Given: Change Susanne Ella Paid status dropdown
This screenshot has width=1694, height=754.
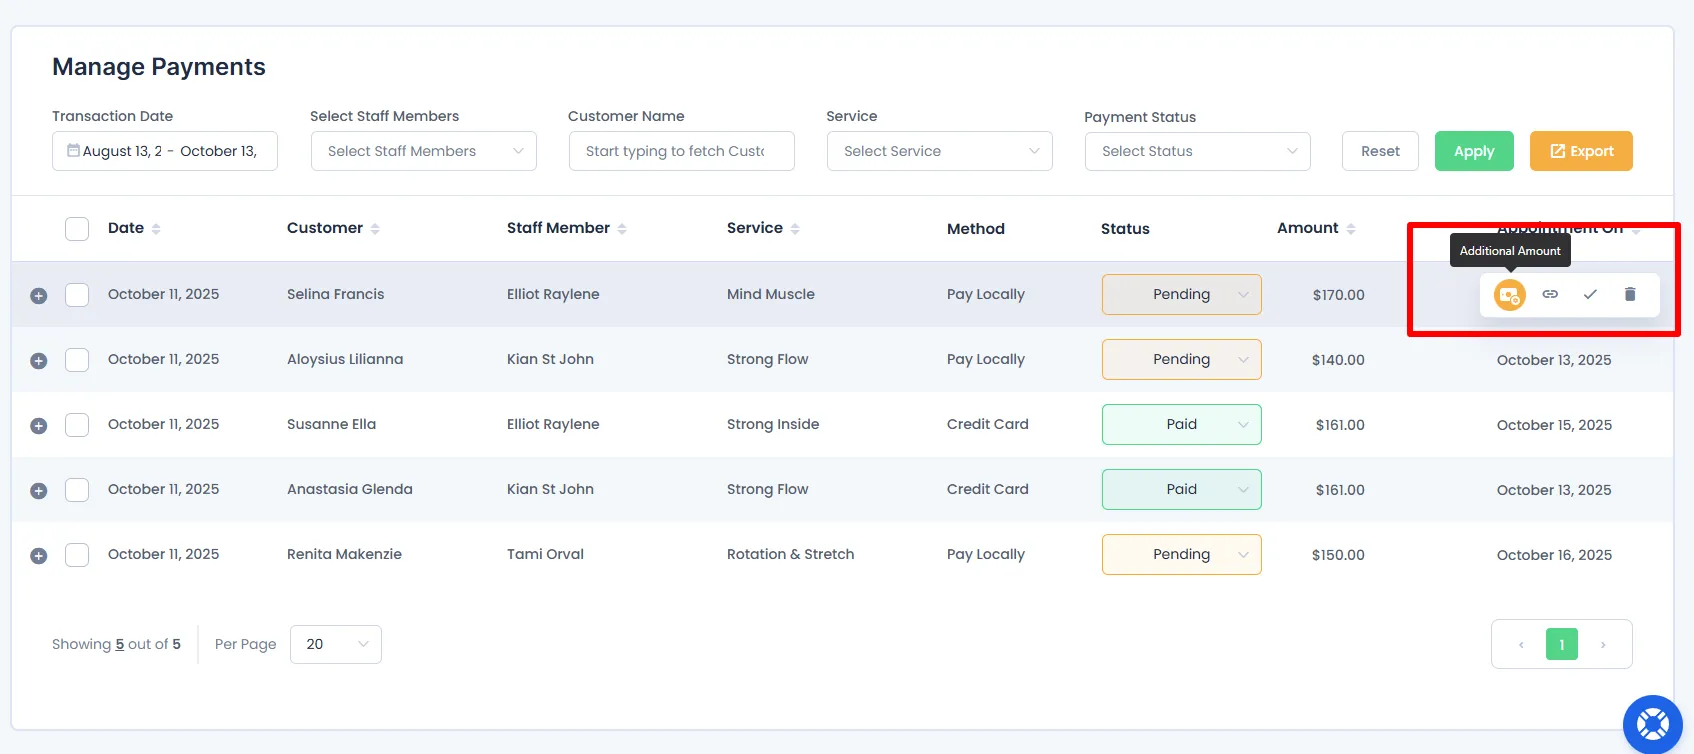Looking at the screenshot, I should [x=1182, y=425].
